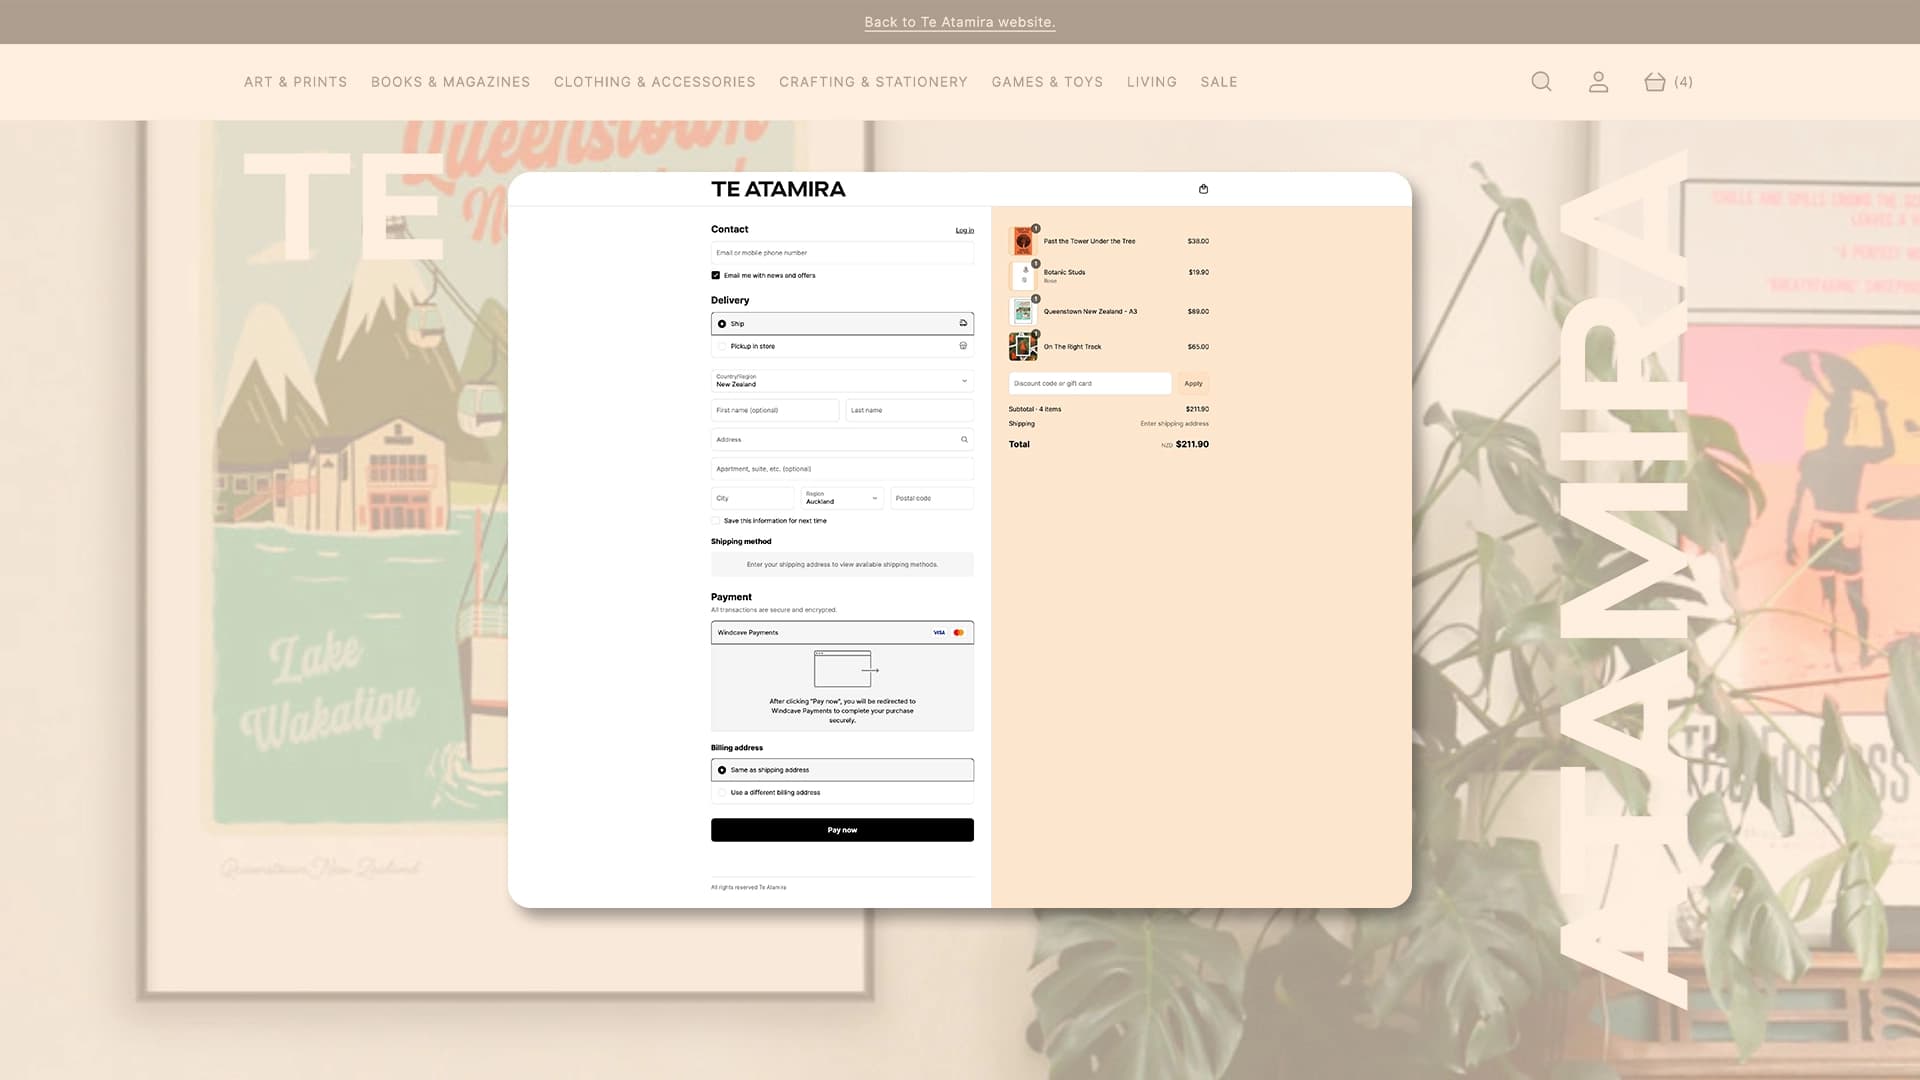Select Same as shipping address
The image size is (1920, 1080).
point(842,770)
